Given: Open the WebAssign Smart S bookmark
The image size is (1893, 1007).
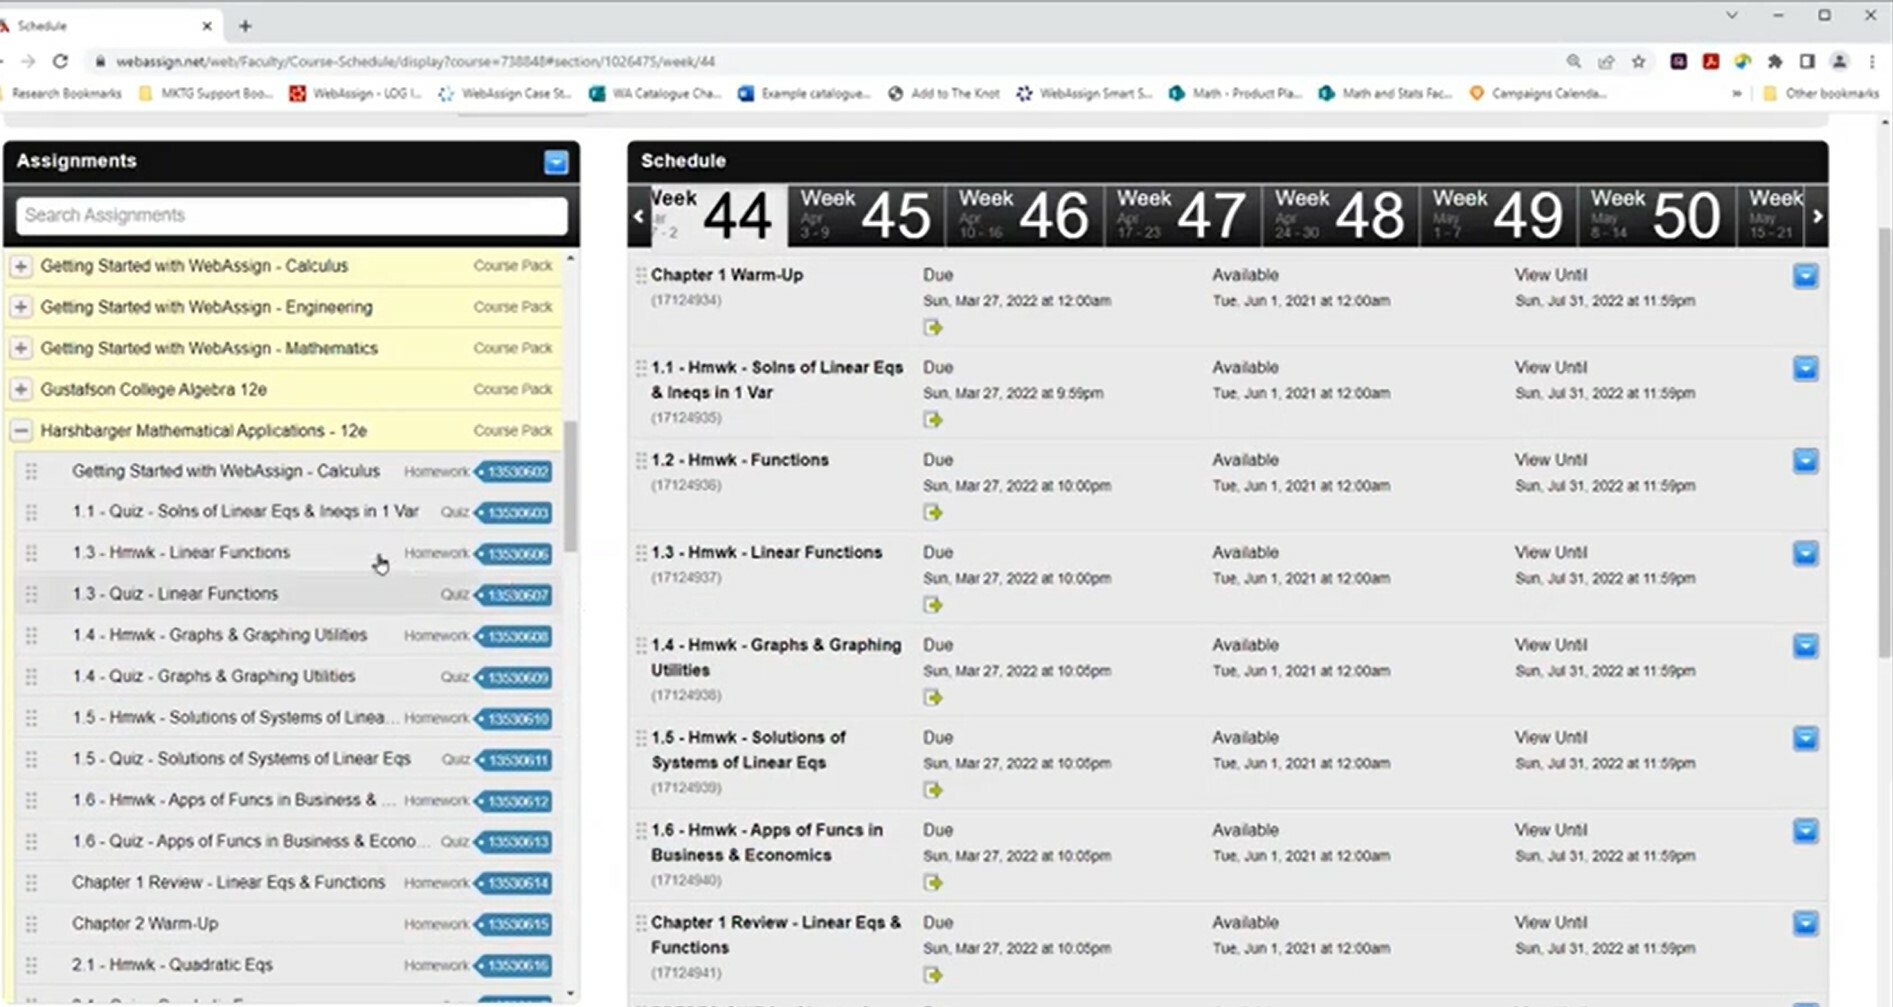Looking at the screenshot, I should (x=1085, y=93).
